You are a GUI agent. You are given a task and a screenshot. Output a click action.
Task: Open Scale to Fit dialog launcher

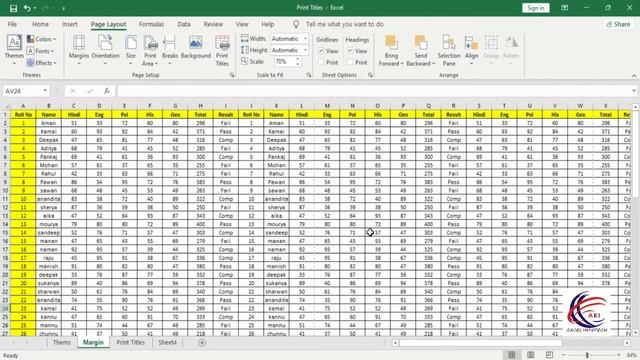pyautogui.click(x=309, y=75)
